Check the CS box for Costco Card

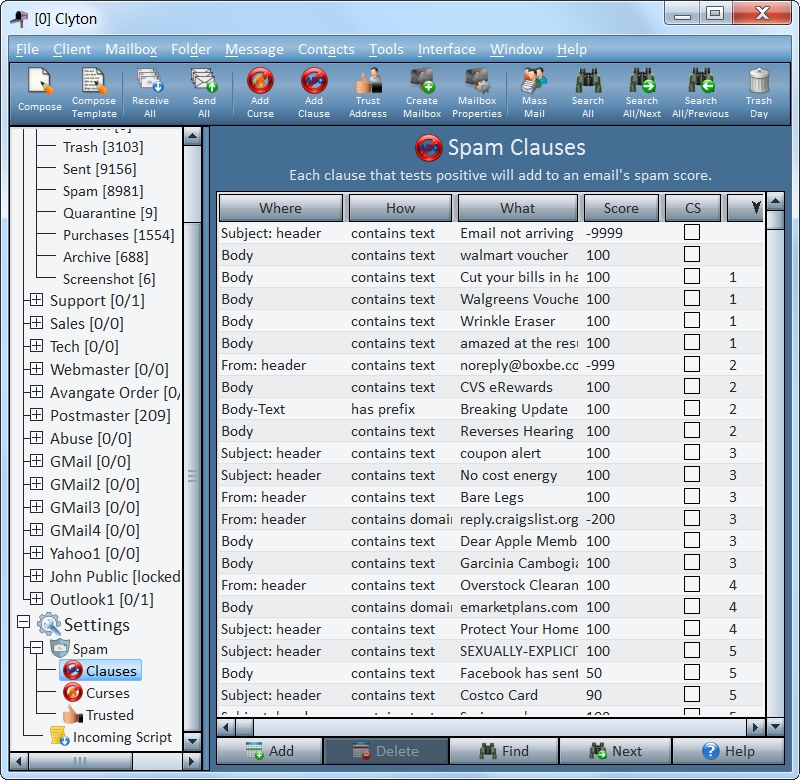click(692, 694)
